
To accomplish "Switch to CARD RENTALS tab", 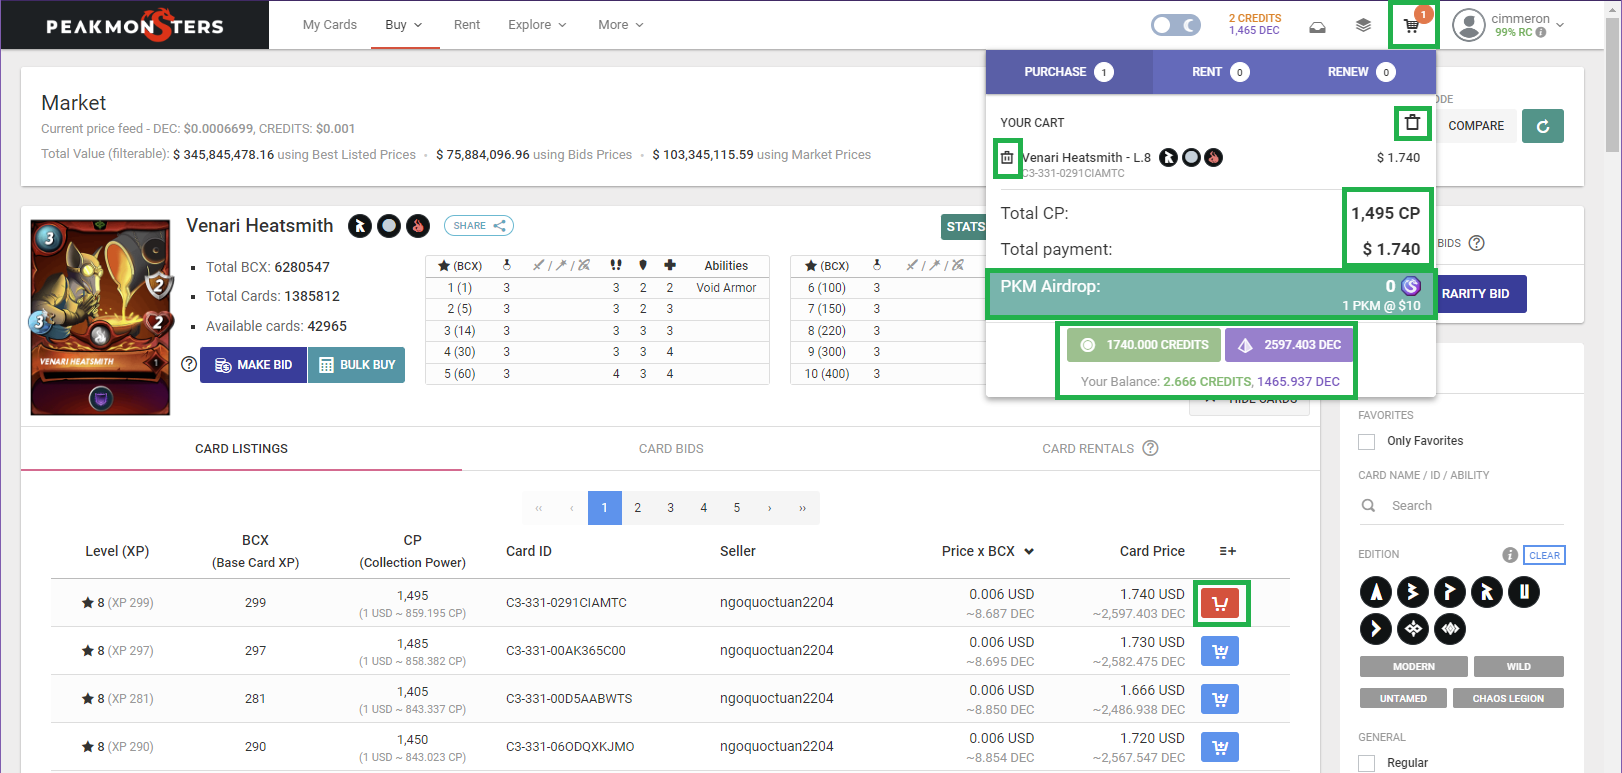I will (x=1100, y=449).
